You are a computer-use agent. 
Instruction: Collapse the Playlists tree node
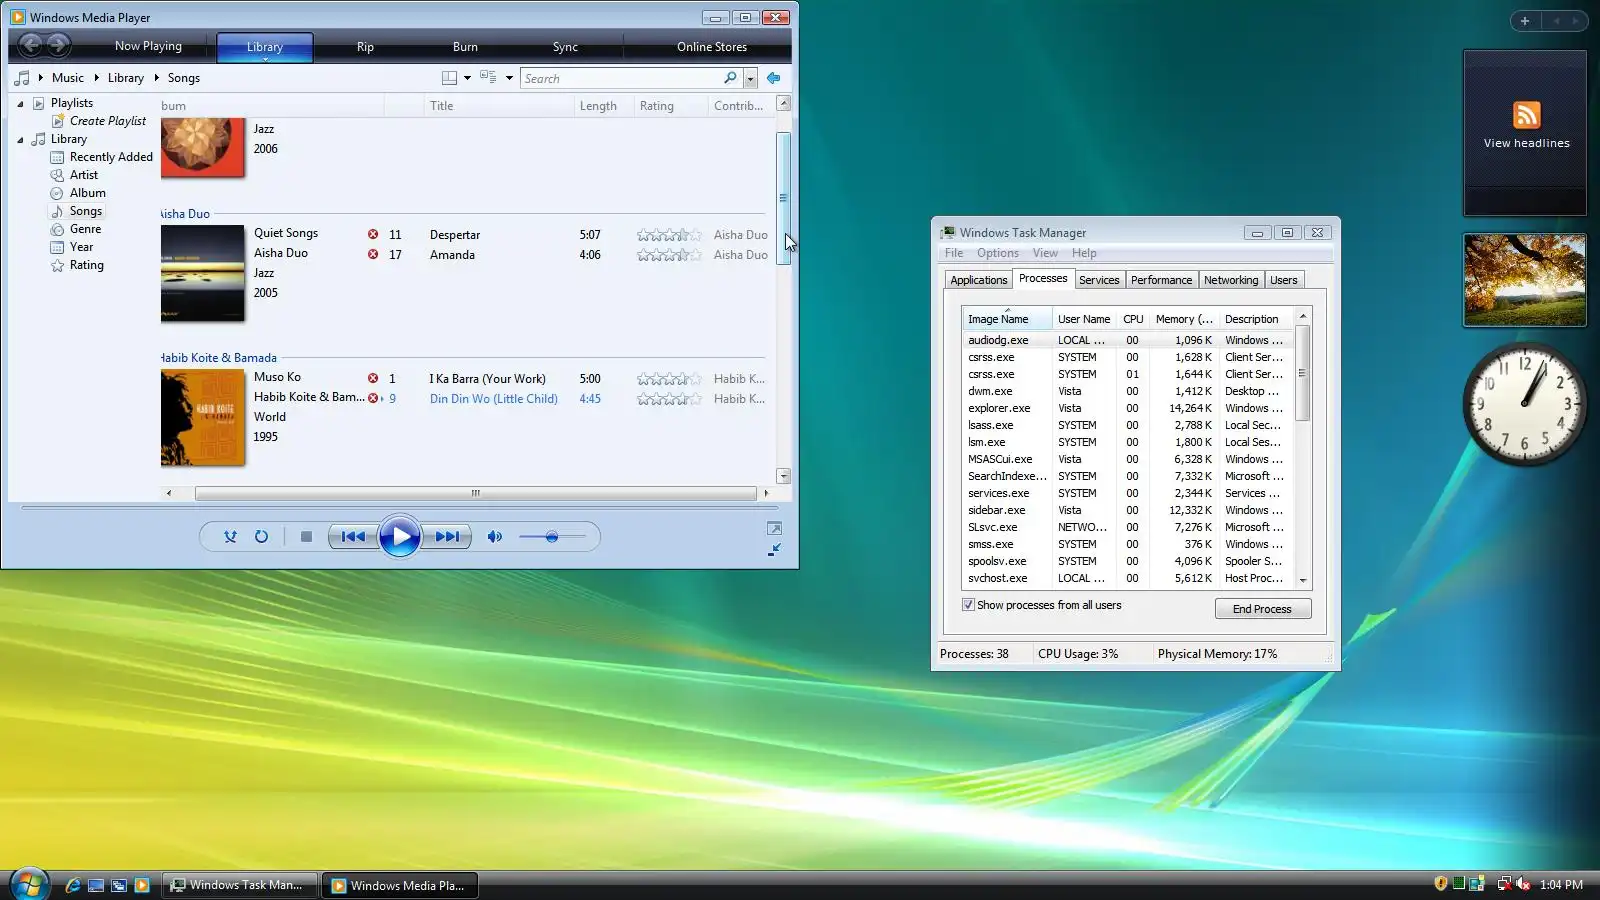click(x=20, y=103)
